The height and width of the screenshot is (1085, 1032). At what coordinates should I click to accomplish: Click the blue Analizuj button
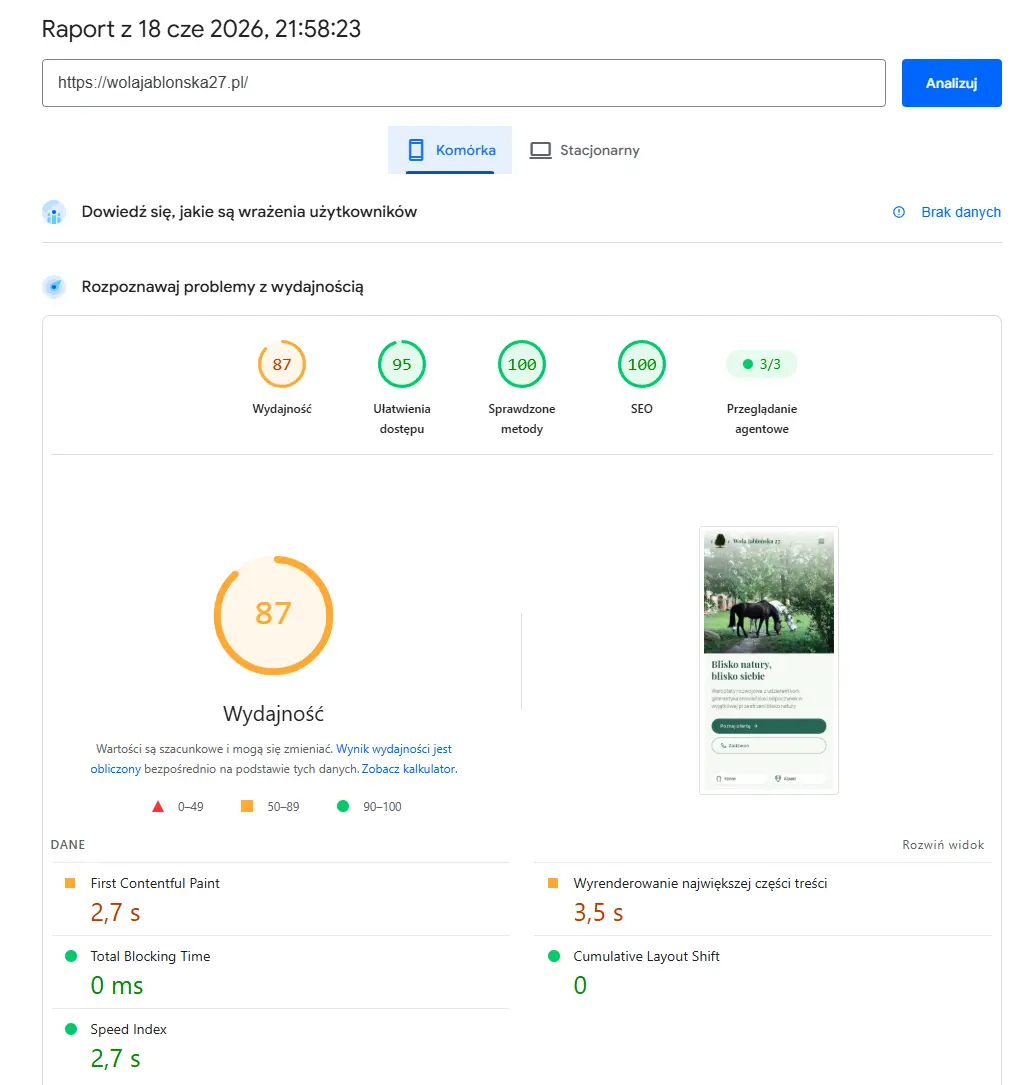click(951, 83)
